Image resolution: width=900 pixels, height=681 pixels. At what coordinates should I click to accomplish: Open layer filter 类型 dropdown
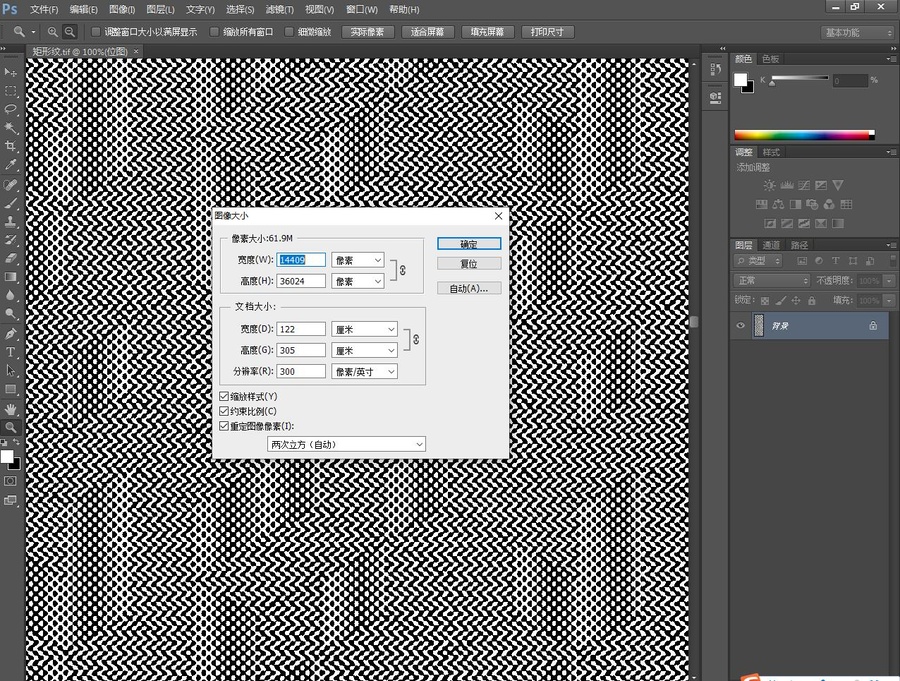click(x=758, y=261)
